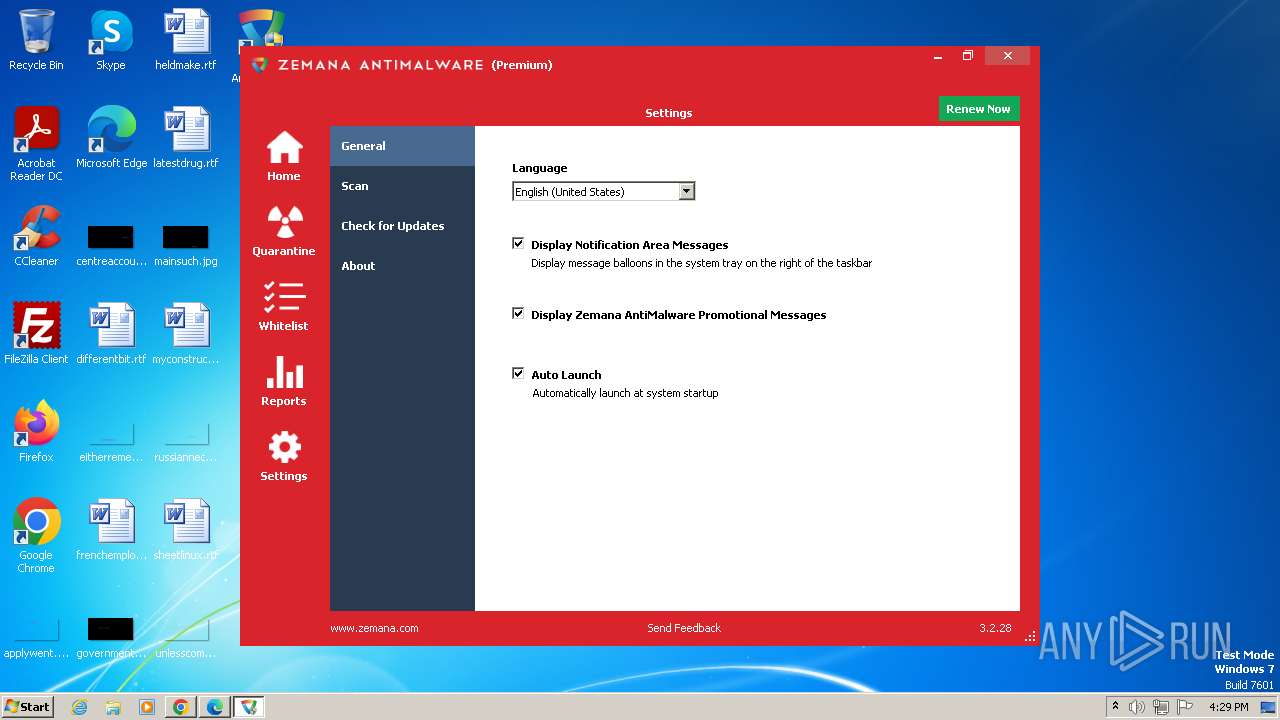Open File Explorer from the taskbar
This screenshot has width=1280, height=720.
pyautogui.click(x=113, y=707)
